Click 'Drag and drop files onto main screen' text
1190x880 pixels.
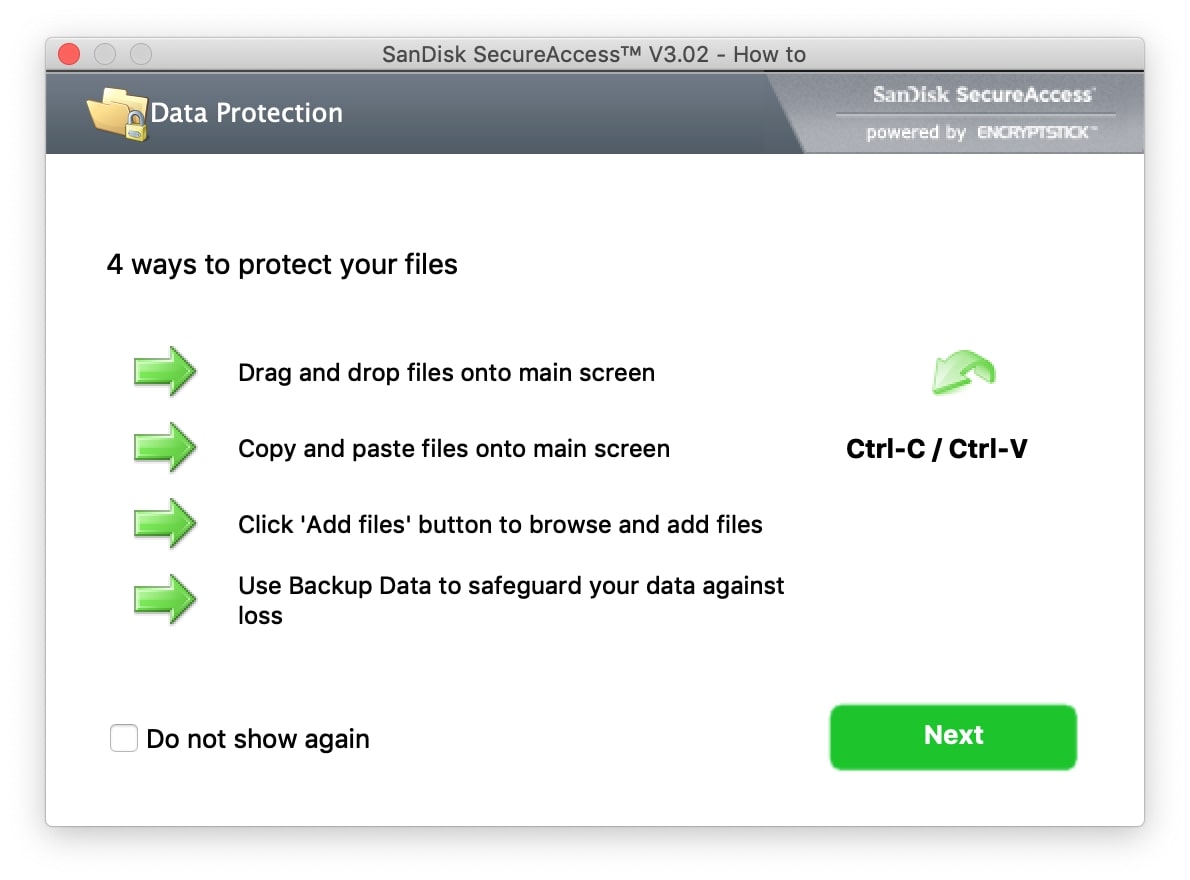[x=446, y=373]
